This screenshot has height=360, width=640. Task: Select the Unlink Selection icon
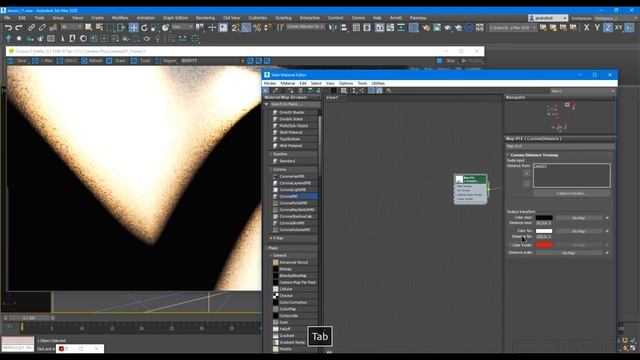(42, 28)
